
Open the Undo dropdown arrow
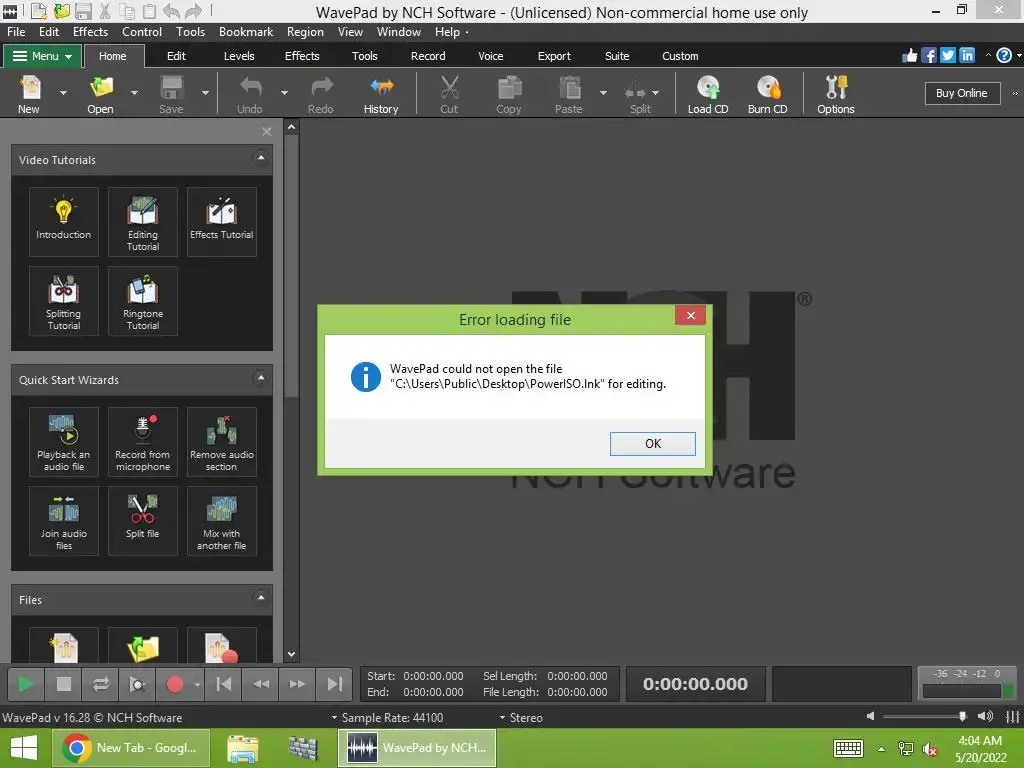[x=284, y=93]
